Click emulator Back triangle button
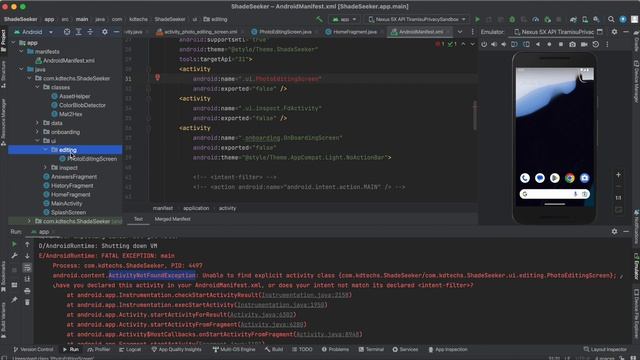The image size is (640, 360). pyautogui.click(x=538, y=44)
